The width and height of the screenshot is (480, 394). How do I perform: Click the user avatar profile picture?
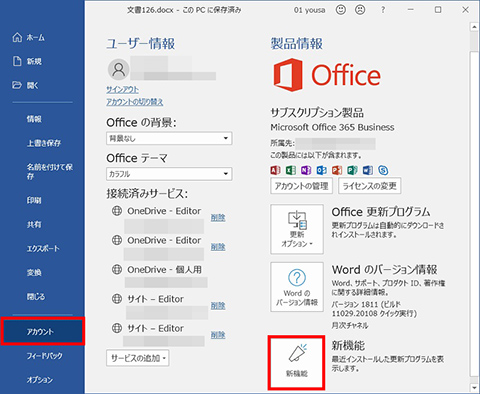click(x=118, y=69)
